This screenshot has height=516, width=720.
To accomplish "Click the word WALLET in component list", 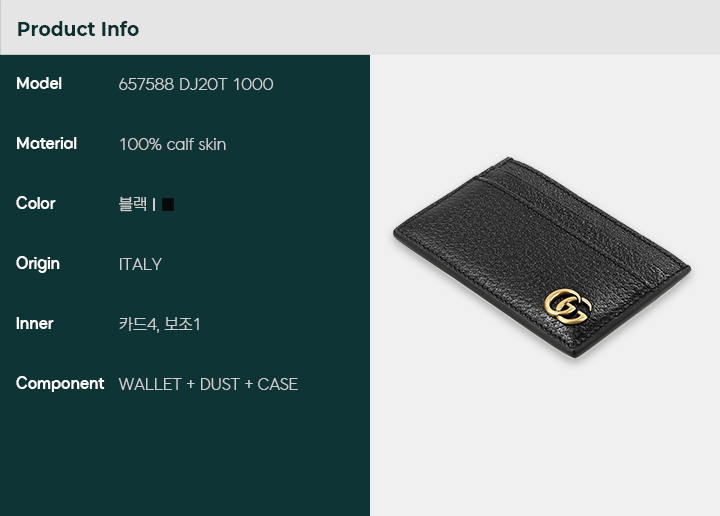I will [150, 384].
